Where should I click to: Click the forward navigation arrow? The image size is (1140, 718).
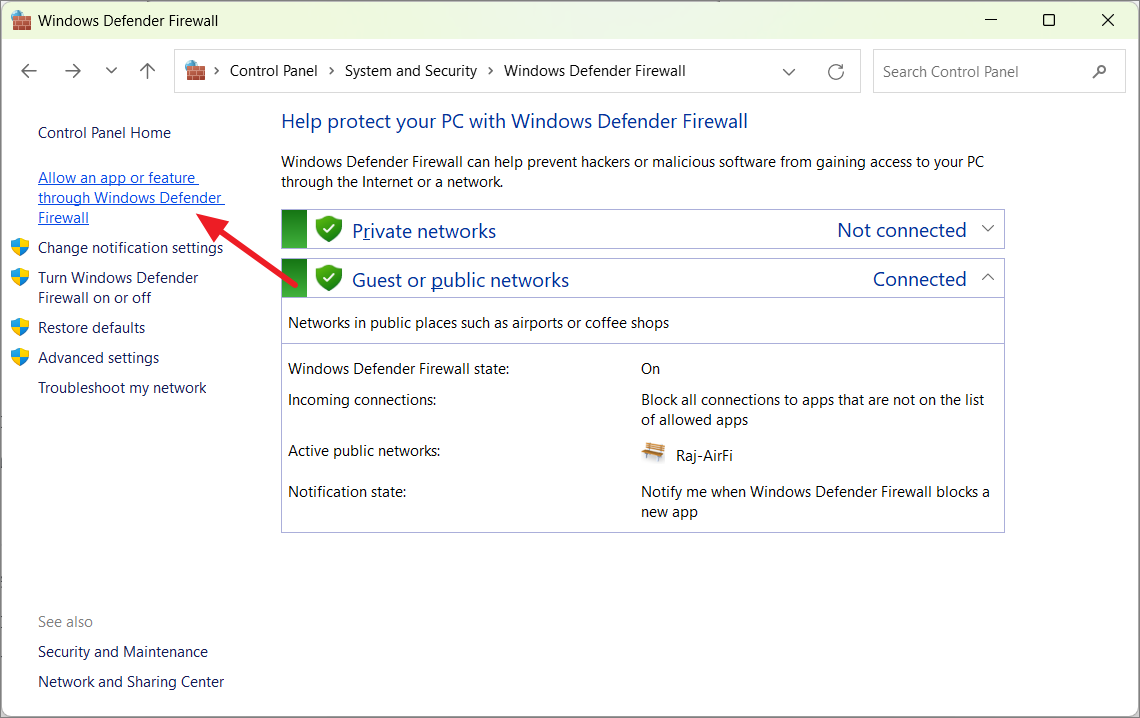(x=72, y=70)
